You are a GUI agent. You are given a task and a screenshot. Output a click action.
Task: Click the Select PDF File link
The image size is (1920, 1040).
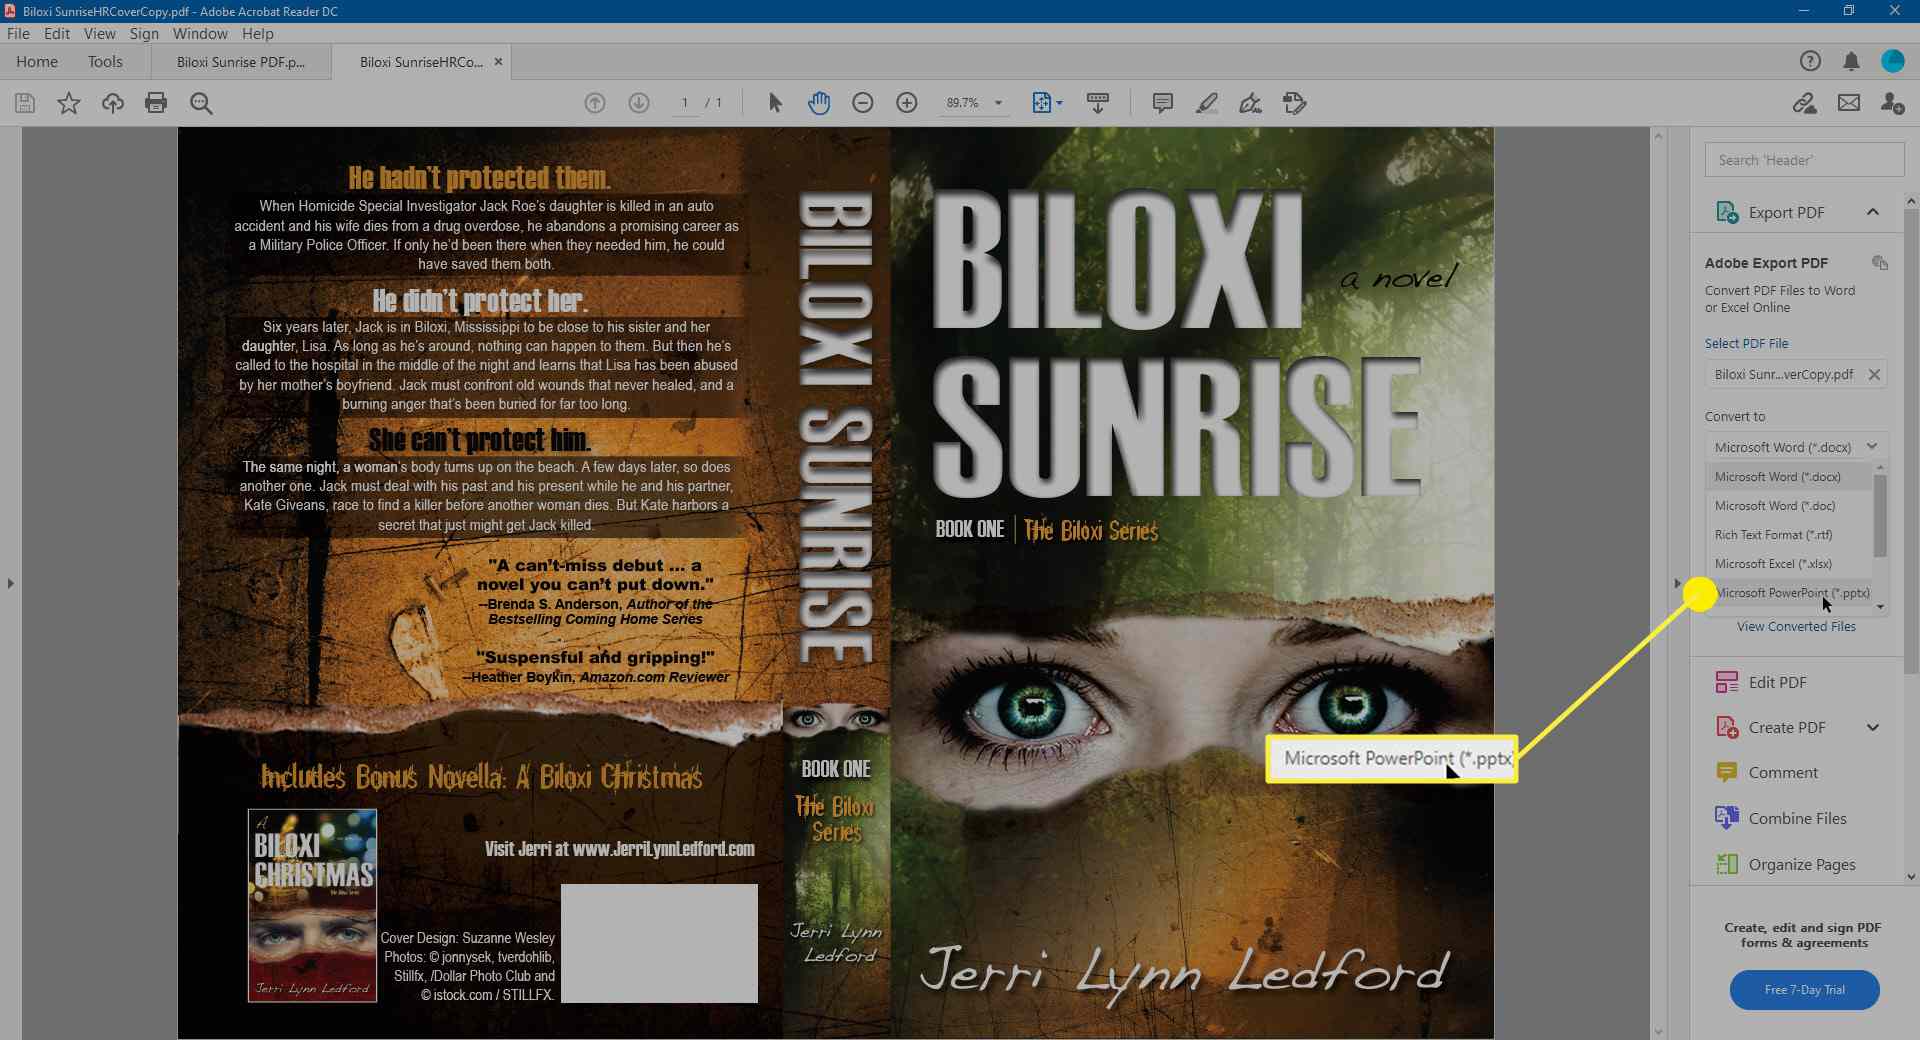[x=1746, y=343]
